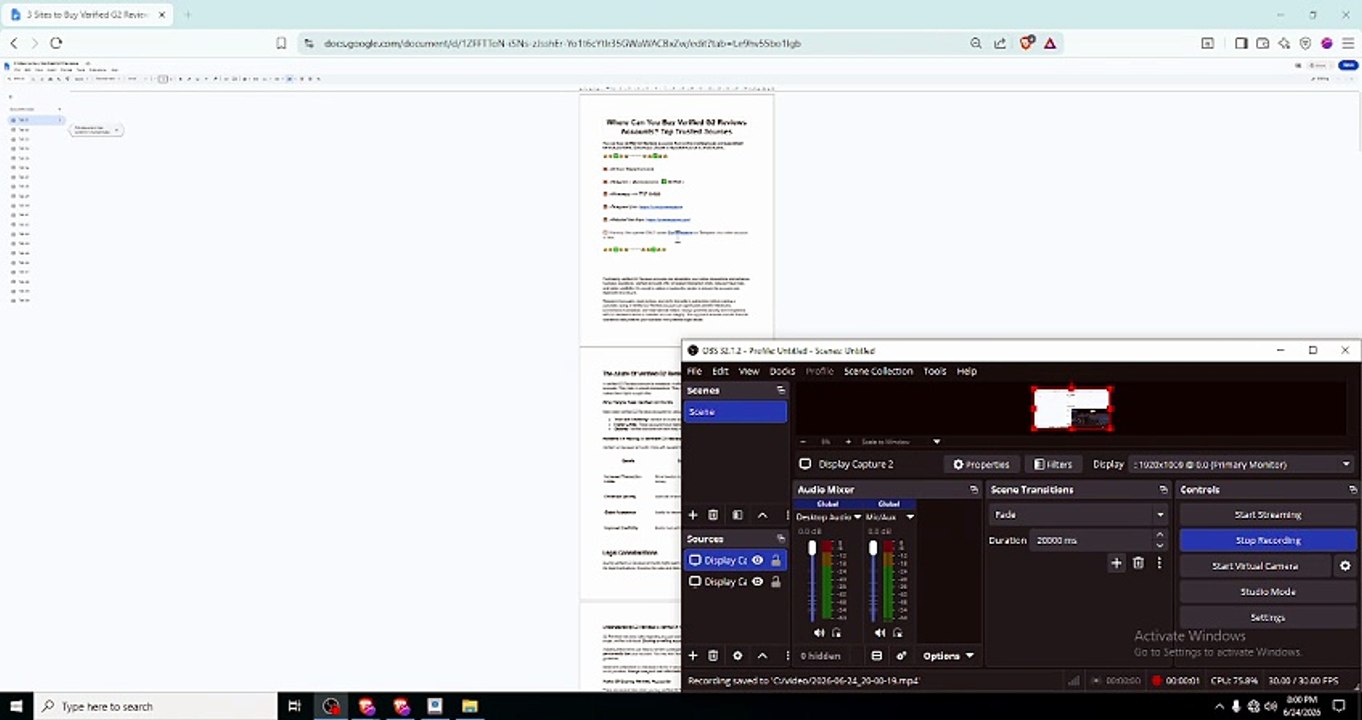
Task: Add a scene transition with the plus icon
Action: click(x=1116, y=563)
